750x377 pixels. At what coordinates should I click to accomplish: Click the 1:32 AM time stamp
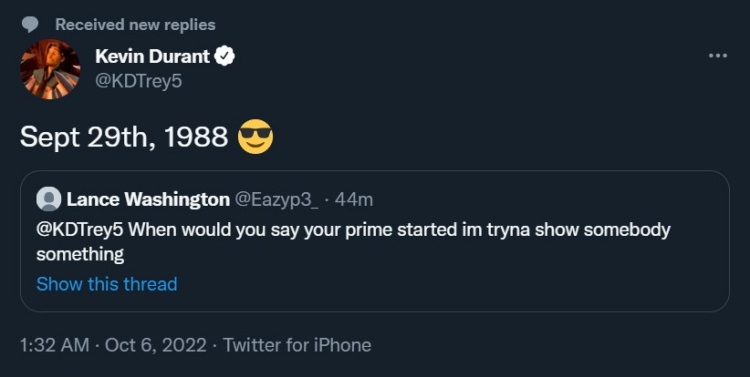tap(55, 345)
